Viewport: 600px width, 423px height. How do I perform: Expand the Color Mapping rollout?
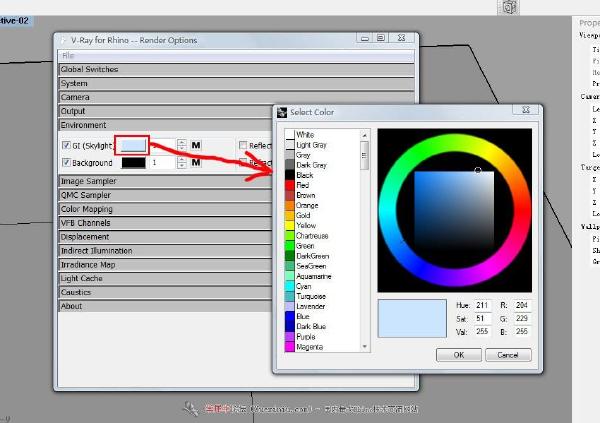pos(165,209)
